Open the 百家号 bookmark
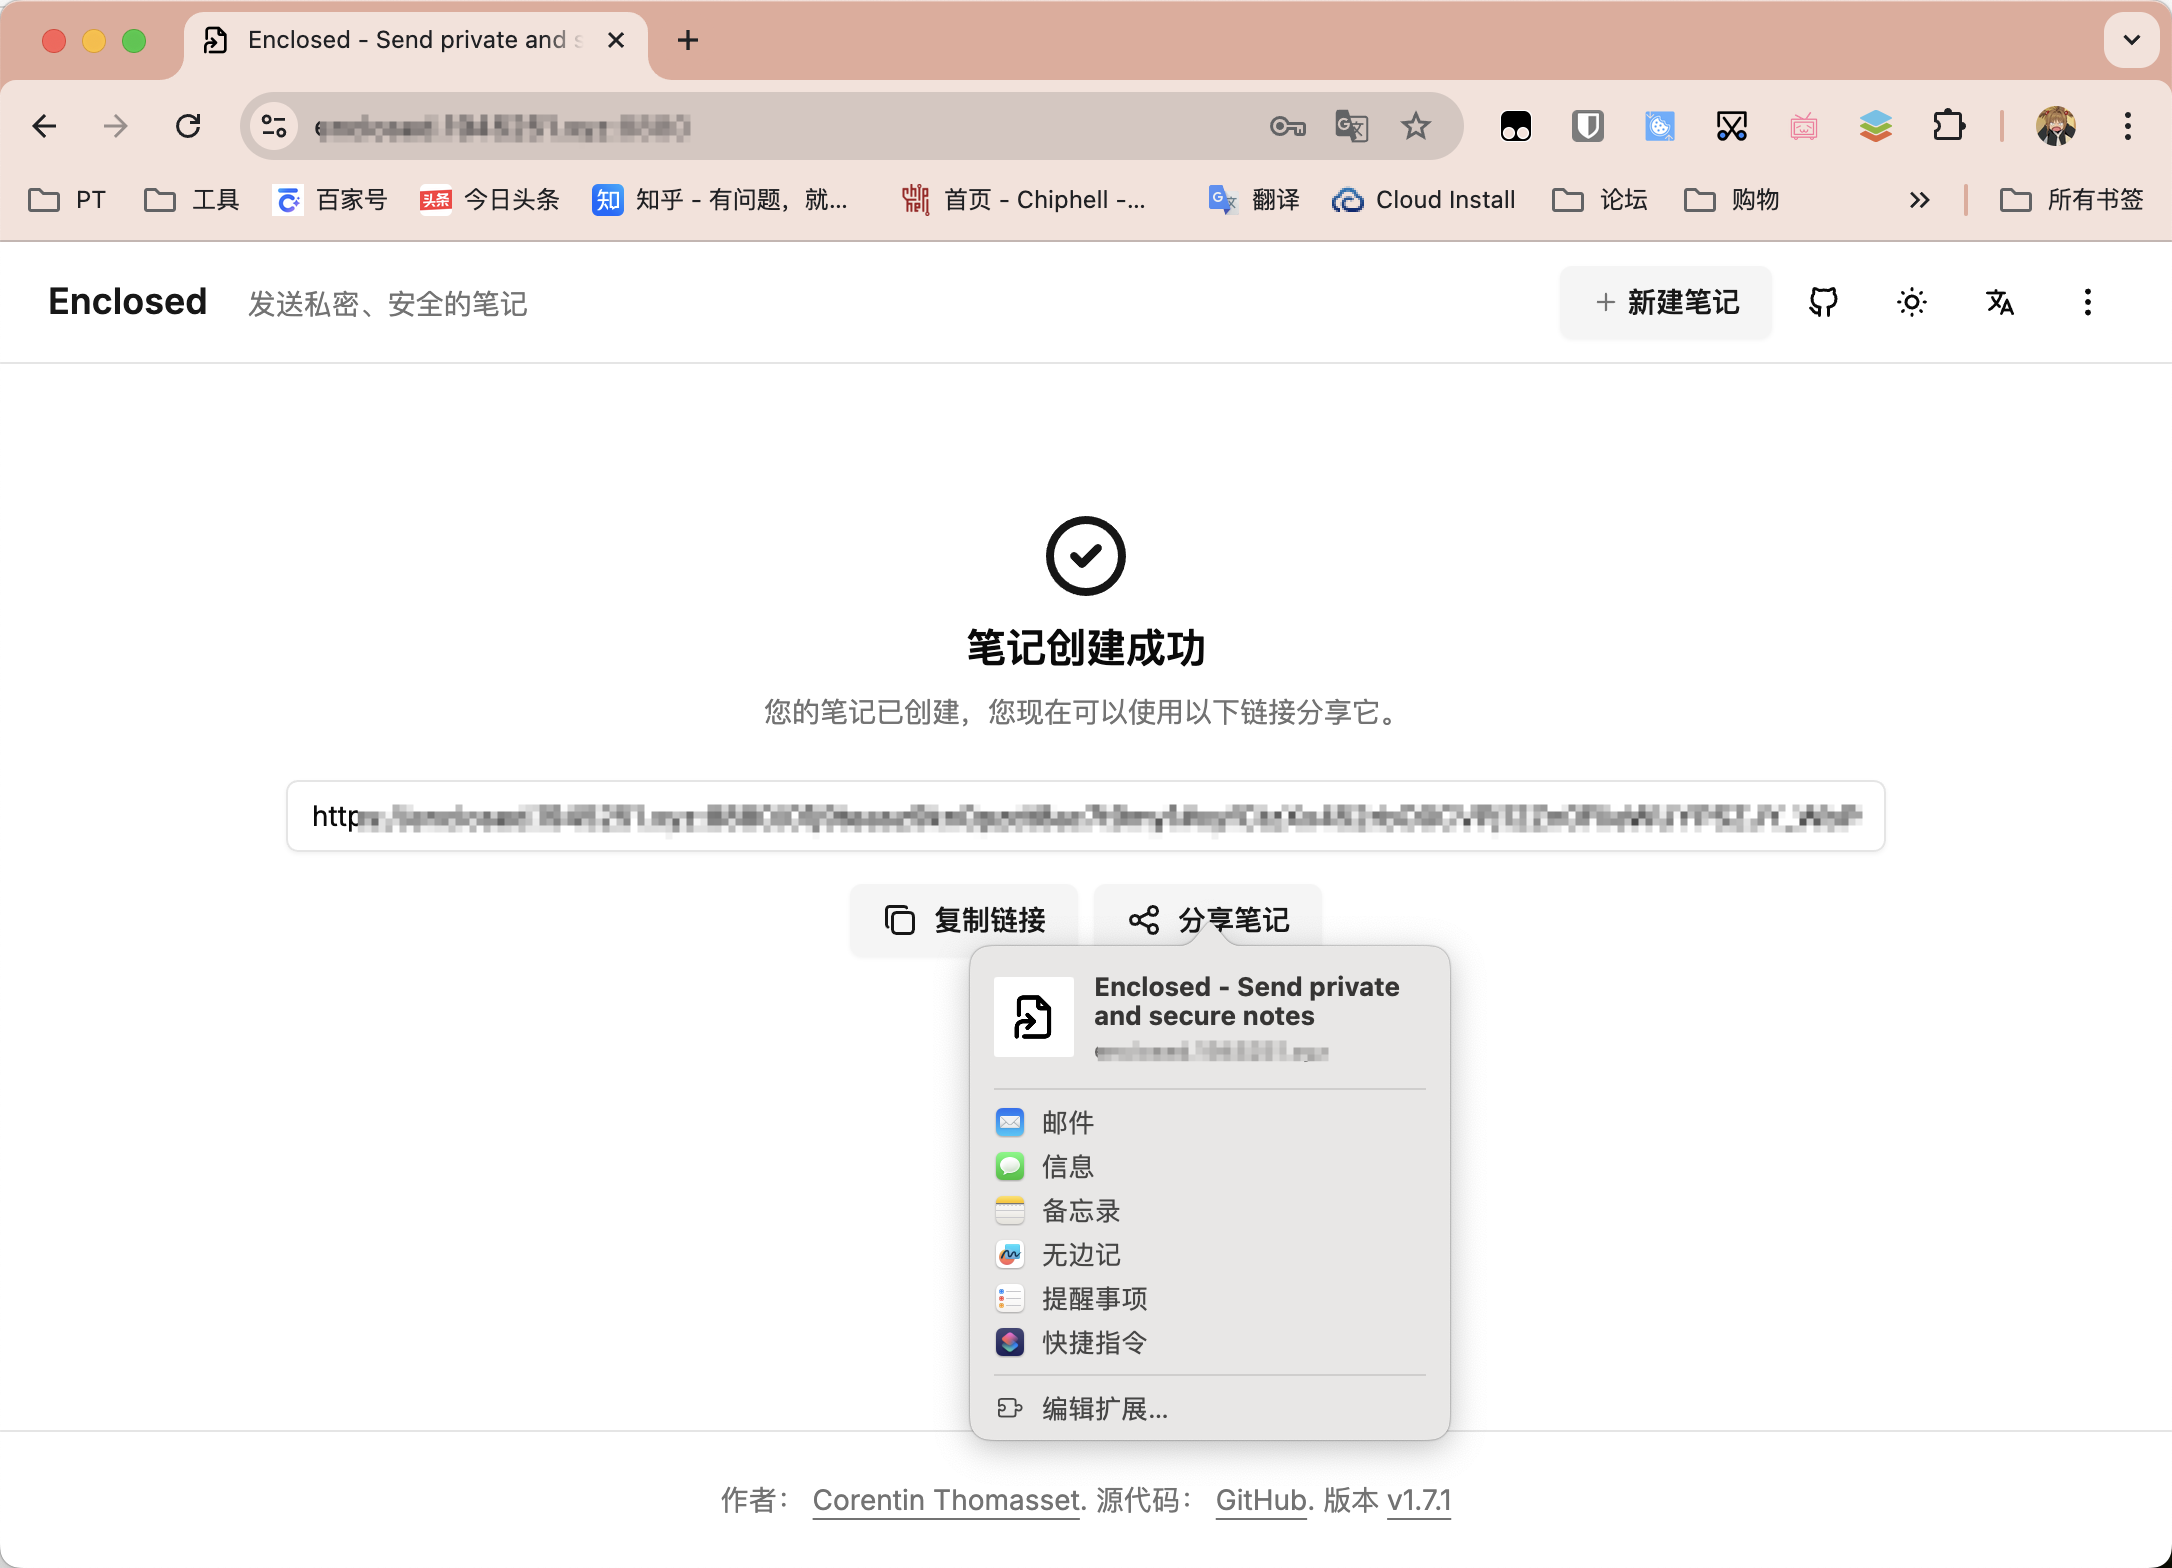Viewport: 2172px width, 1568px height. tap(330, 200)
